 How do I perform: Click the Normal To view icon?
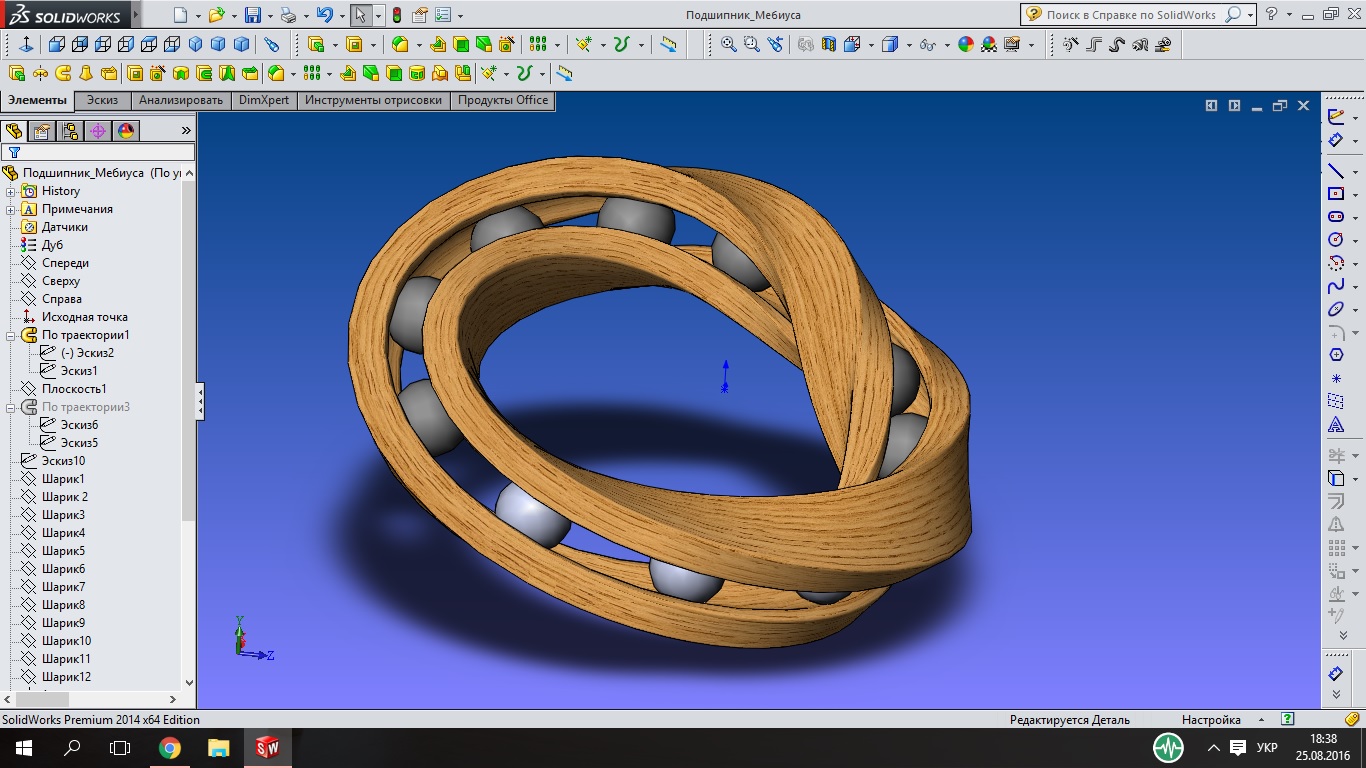pyautogui.click(x=25, y=44)
